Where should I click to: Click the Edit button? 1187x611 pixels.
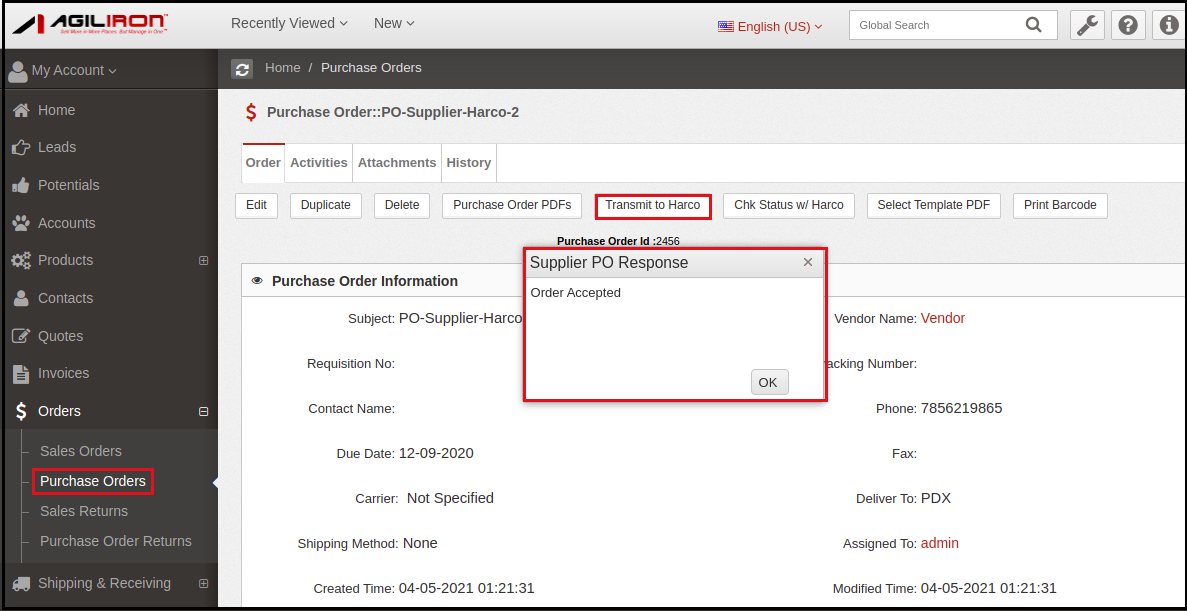257,205
